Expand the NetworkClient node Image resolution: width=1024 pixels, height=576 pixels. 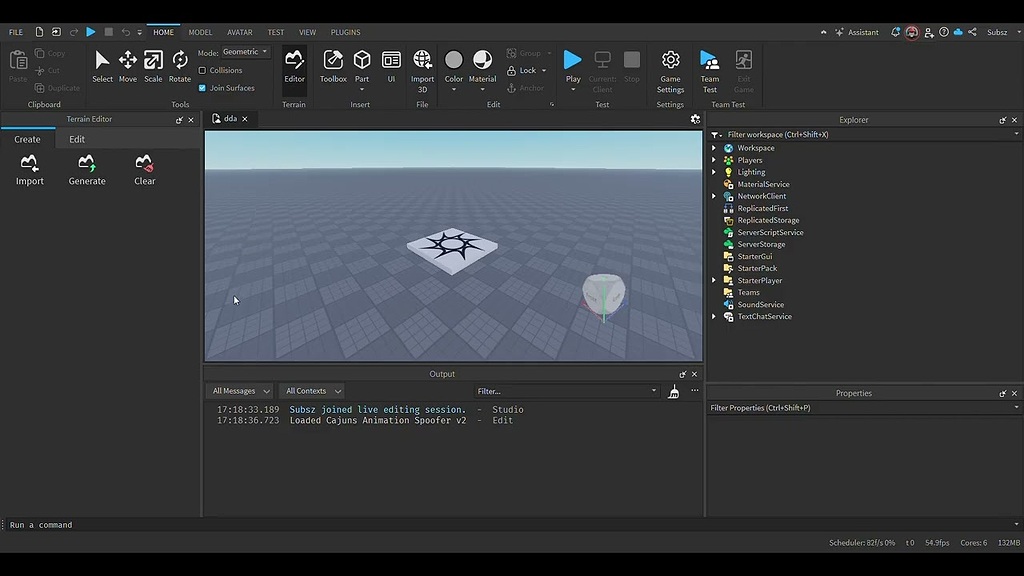714,196
